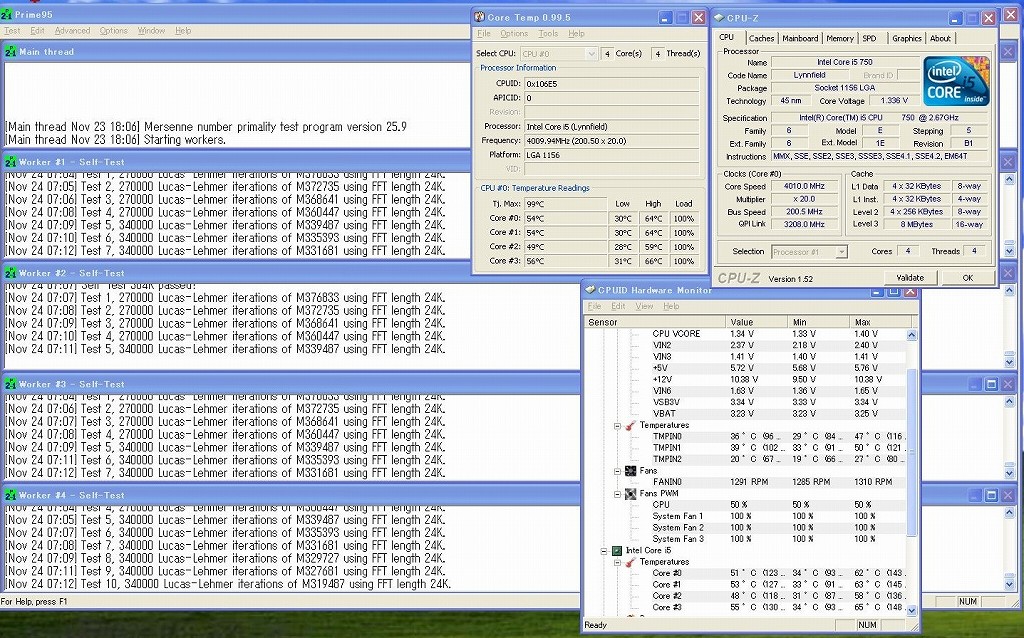Click the CPU-Z title bar icon

pyautogui.click(x=719, y=17)
